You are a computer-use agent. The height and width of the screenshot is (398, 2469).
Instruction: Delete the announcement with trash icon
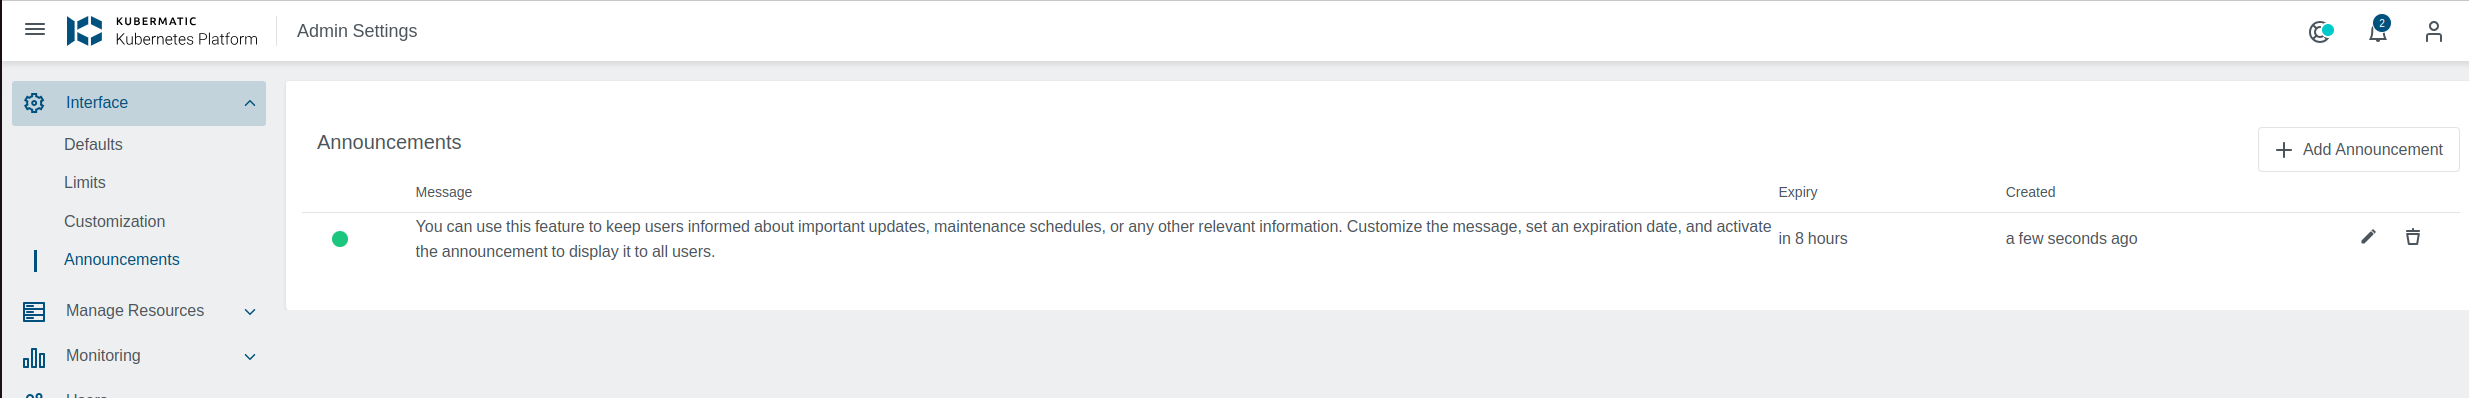click(2413, 237)
